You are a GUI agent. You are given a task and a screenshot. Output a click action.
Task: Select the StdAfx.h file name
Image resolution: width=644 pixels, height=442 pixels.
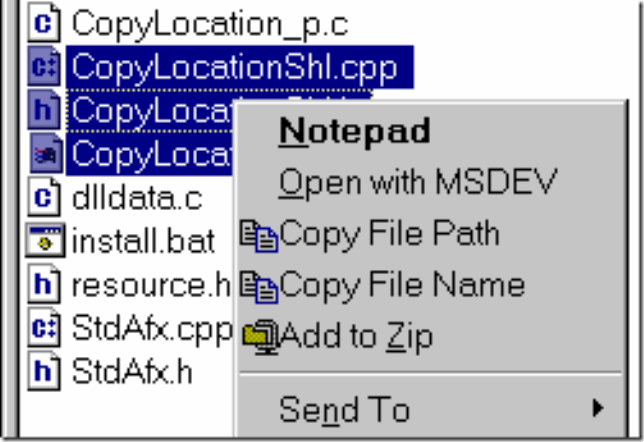click(132, 372)
